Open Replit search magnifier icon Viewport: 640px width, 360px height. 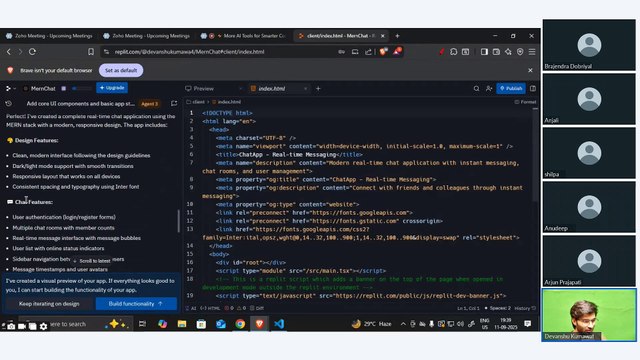coord(476,89)
